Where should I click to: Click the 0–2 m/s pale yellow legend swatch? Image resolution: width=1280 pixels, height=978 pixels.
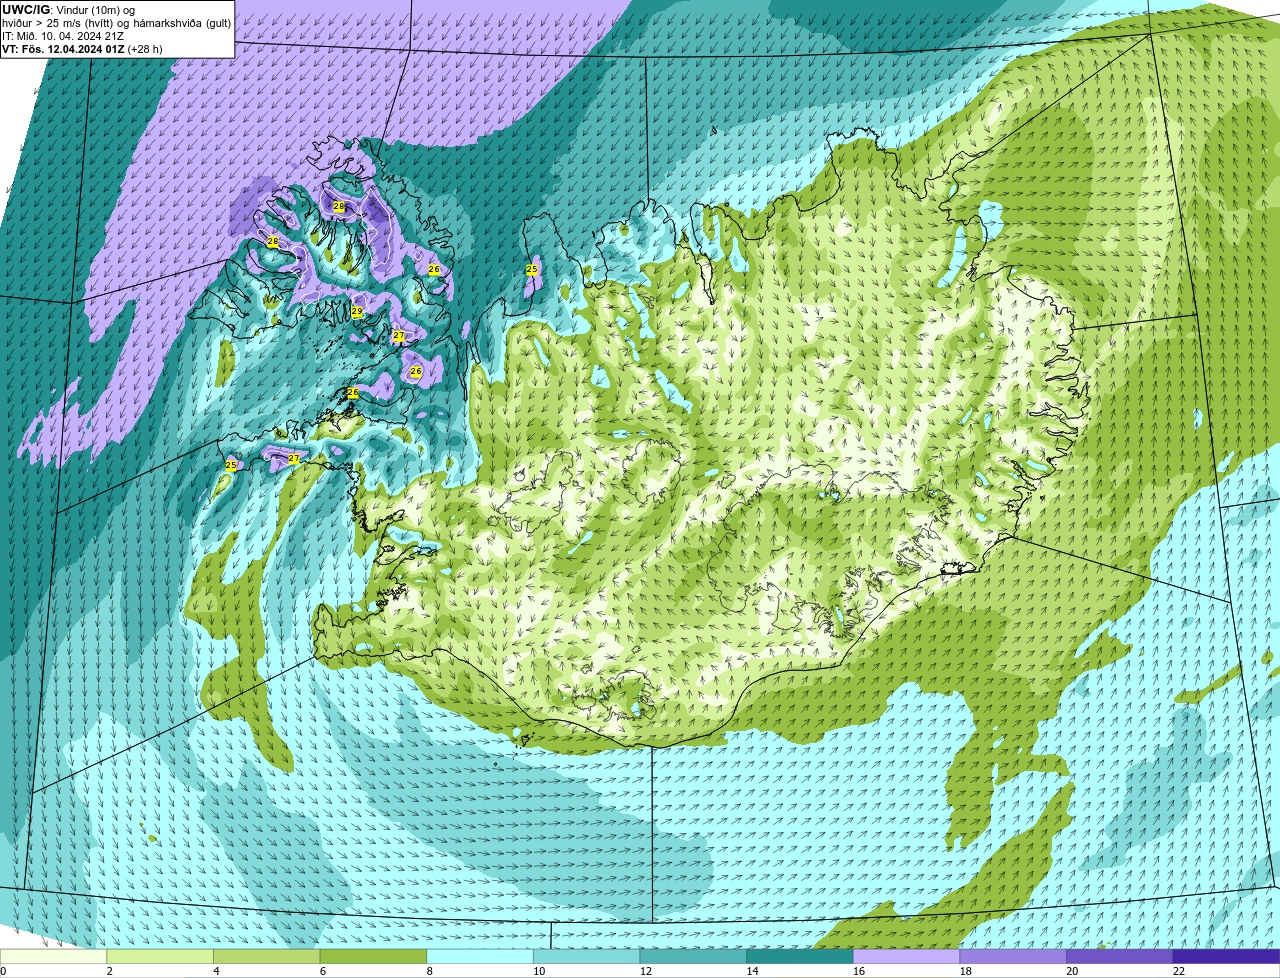(x=53, y=957)
